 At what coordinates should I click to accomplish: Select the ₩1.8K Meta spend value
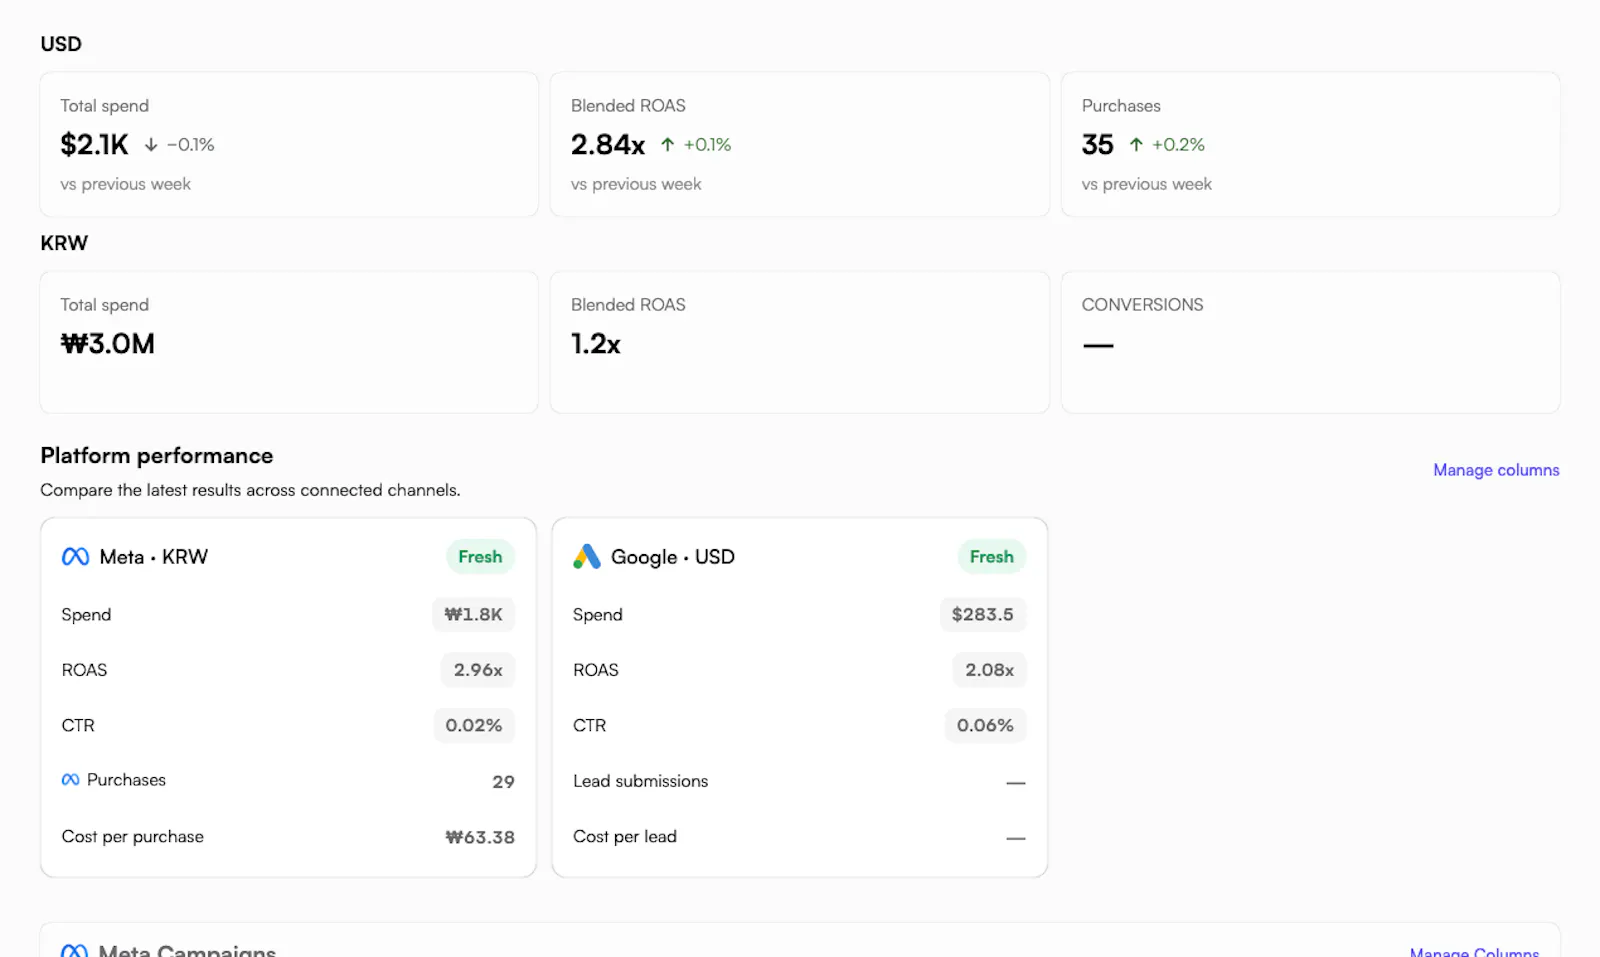pos(474,615)
